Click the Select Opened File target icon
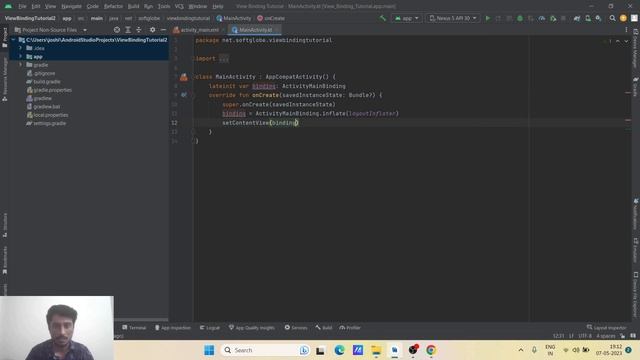Screen dimensions: 640x360 [x=117, y=30]
